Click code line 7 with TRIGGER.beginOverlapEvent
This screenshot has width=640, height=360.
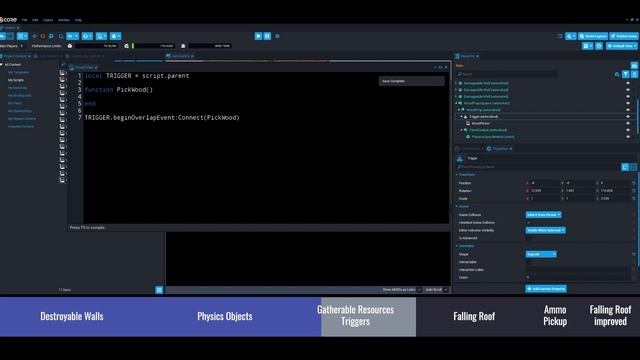point(162,118)
